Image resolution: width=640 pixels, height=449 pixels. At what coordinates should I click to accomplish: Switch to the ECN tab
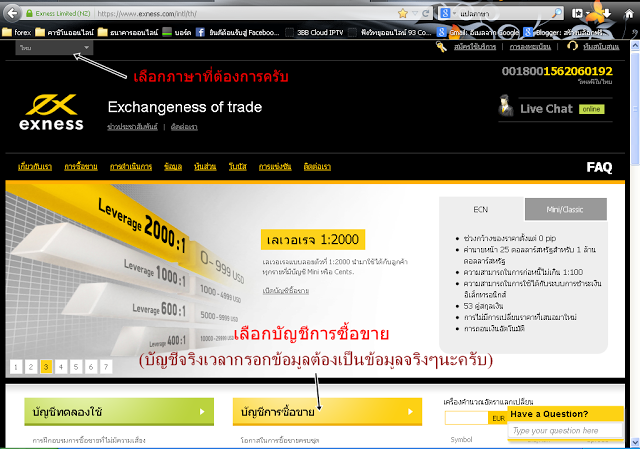tap(481, 209)
